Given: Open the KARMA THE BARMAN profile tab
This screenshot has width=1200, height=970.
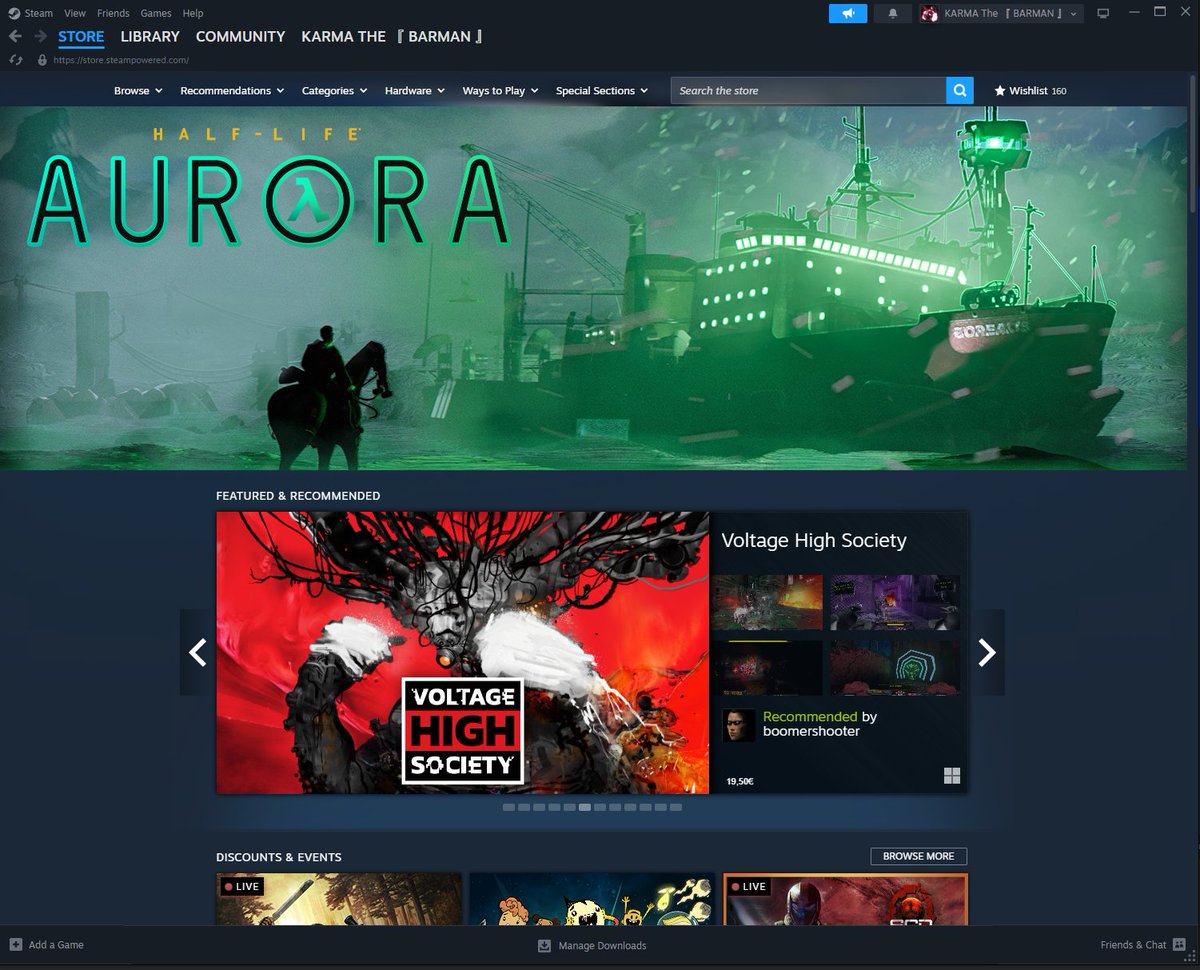Looking at the screenshot, I should 393,36.
